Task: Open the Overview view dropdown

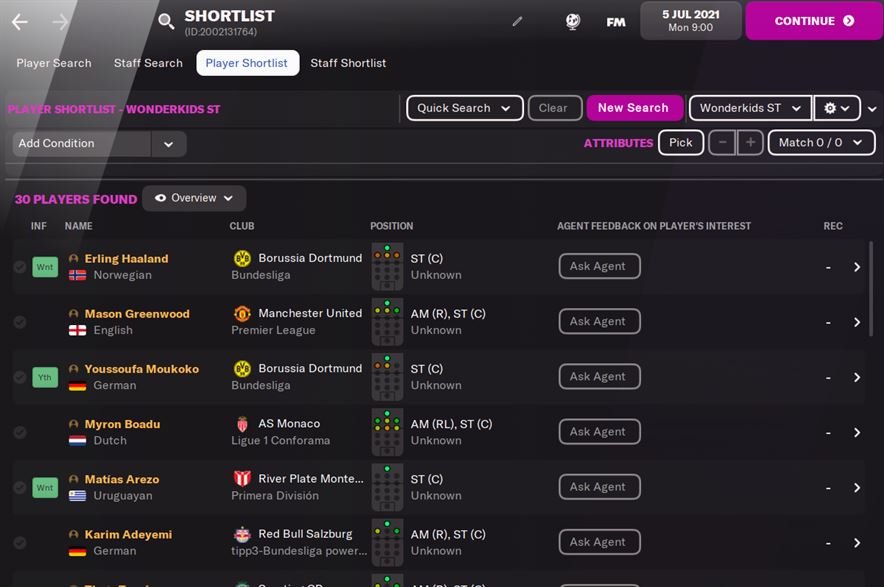Action: (194, 198)
